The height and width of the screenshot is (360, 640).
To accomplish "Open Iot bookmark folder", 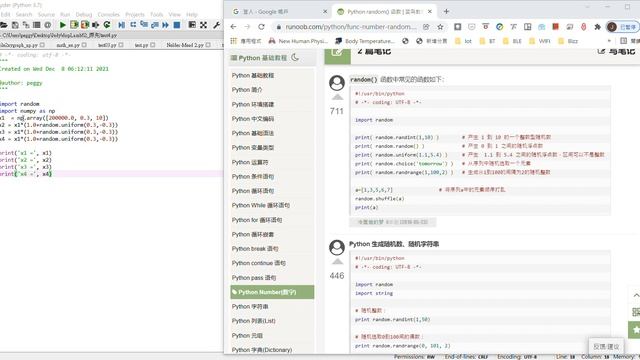I will pos(463,41).
